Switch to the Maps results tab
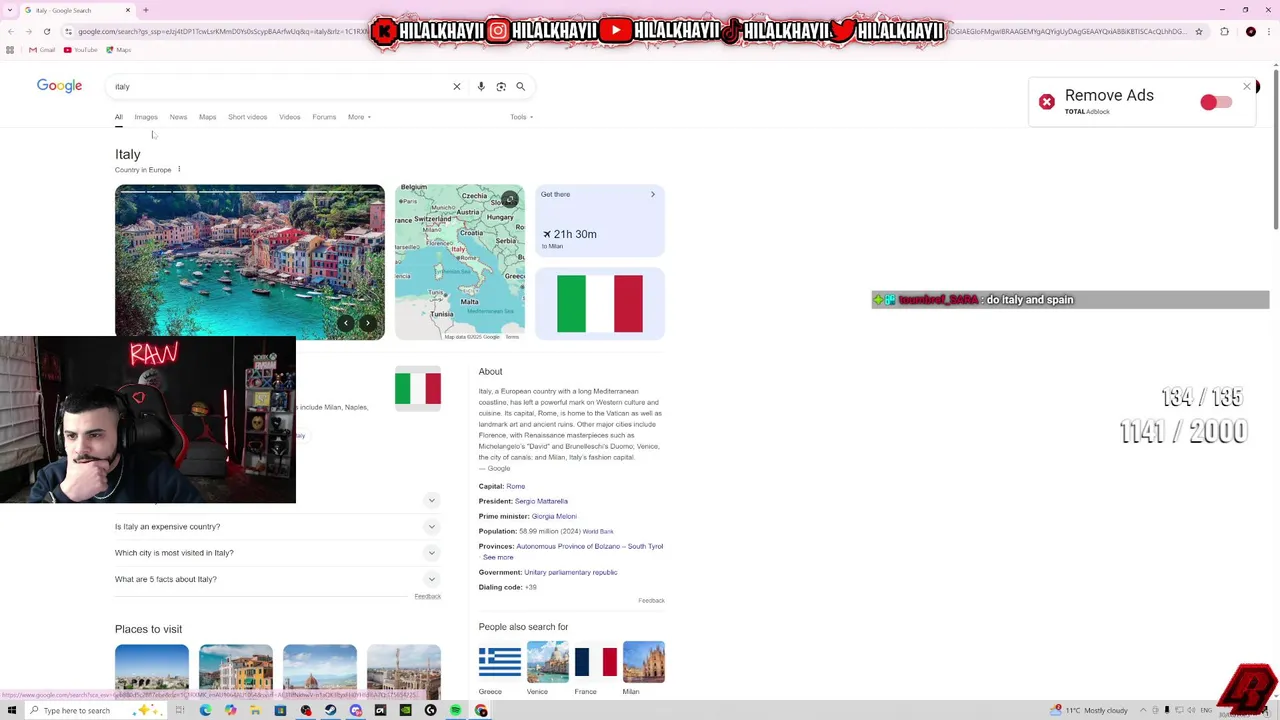Image resolution: width=1280 pixels, height=720 pixels. click(207, 117)
